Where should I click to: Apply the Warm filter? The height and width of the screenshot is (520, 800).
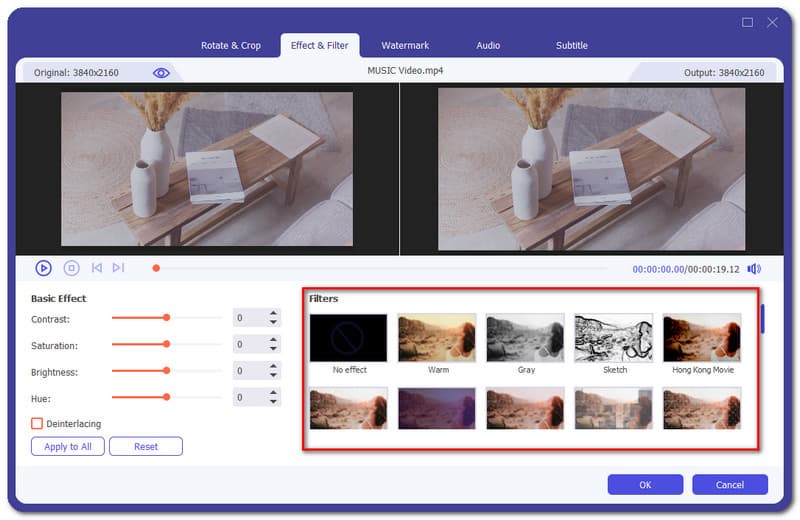437,338
